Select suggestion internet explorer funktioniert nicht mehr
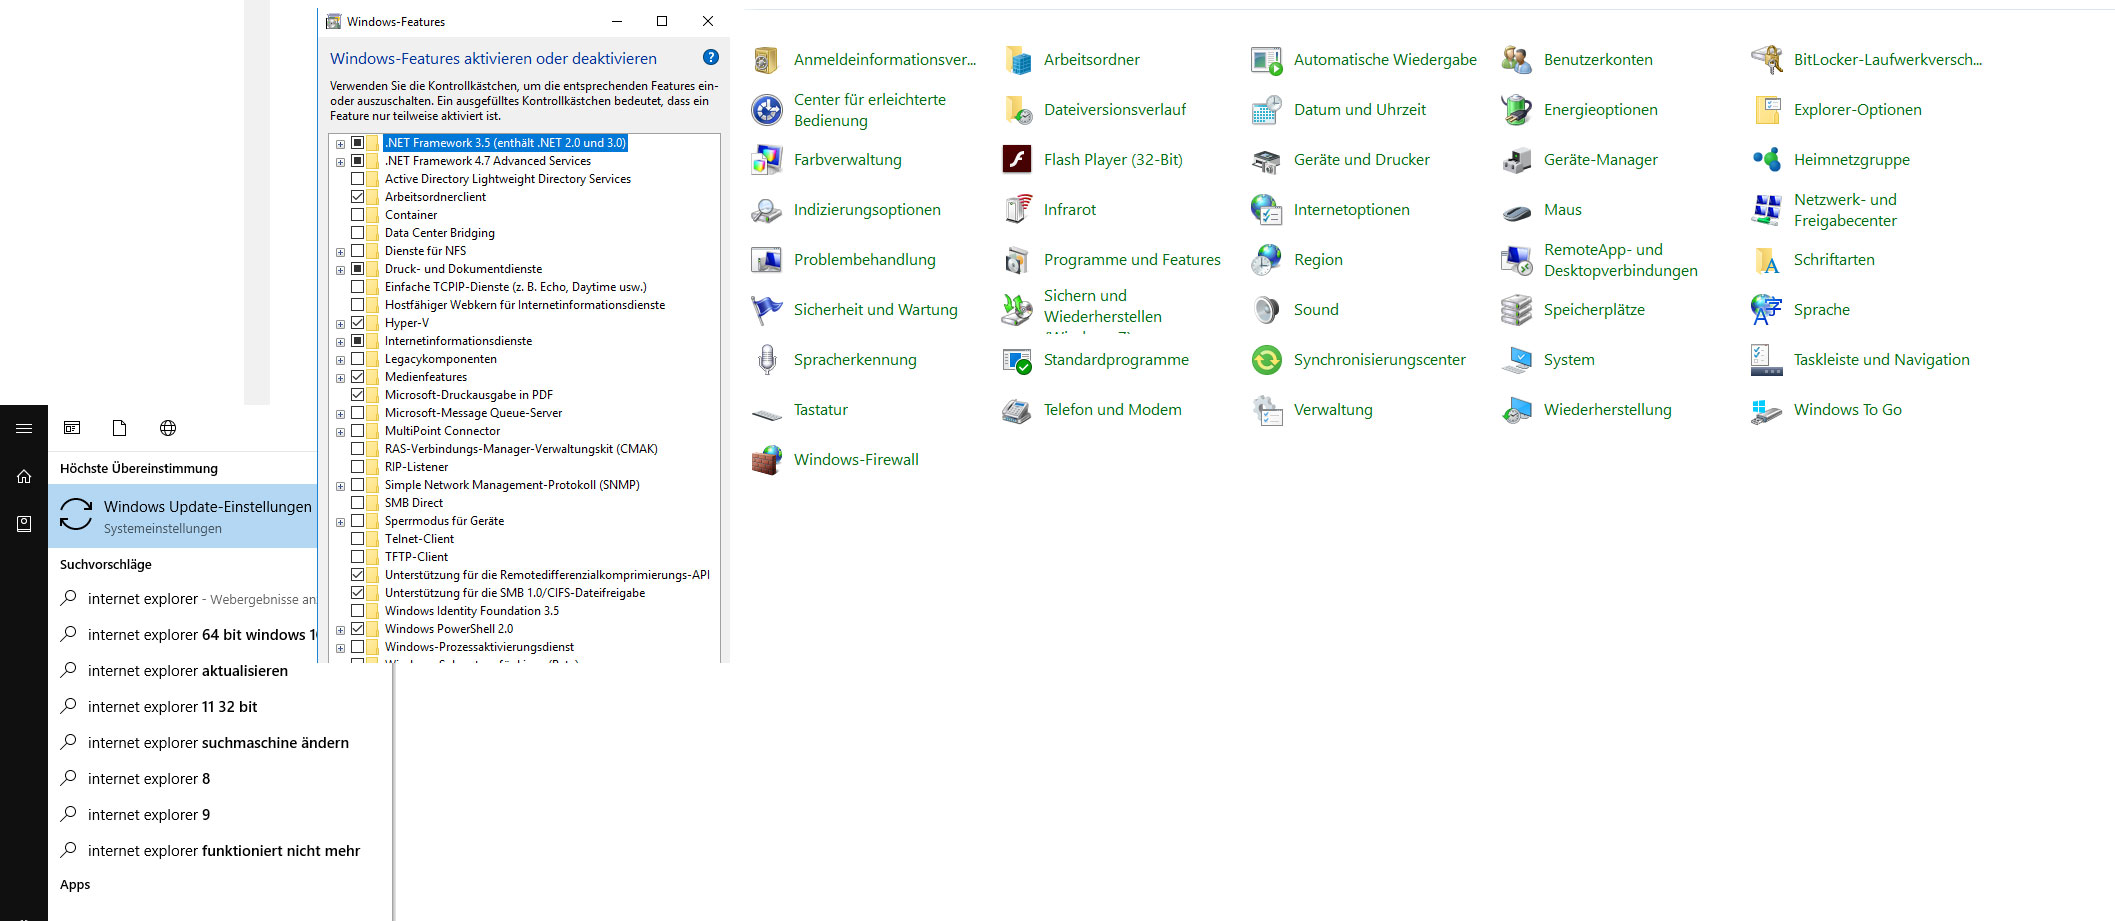This screenshot has height=921, width=2115. (x=224, y=851)
